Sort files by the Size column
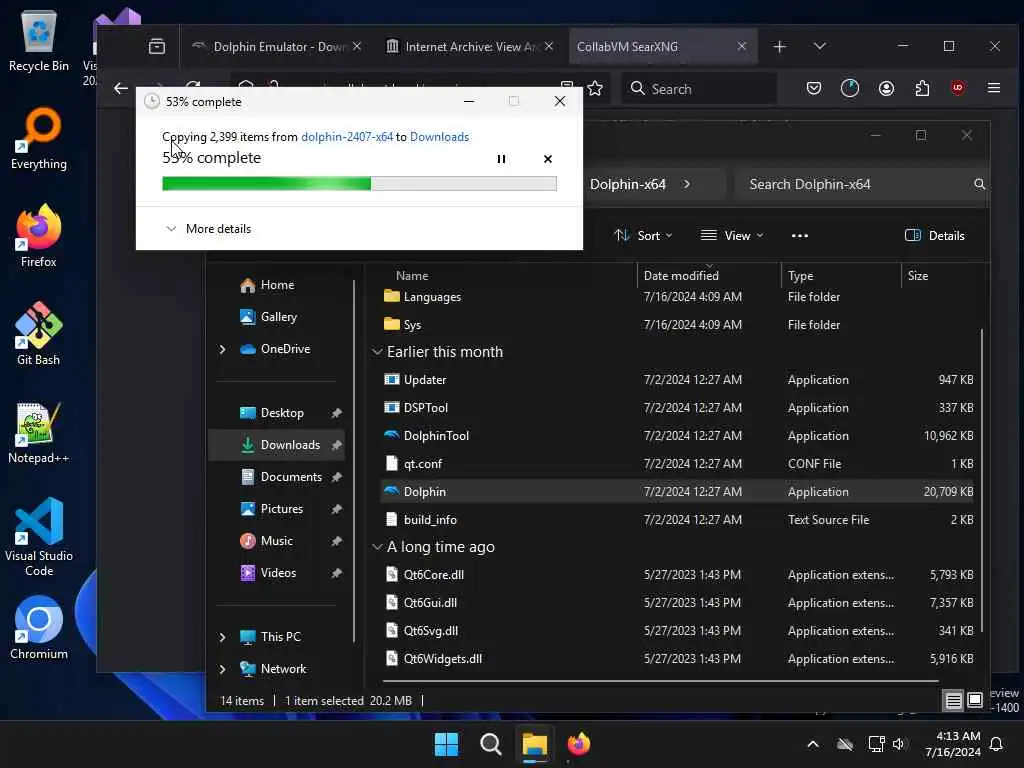 (x=918, y=276)
